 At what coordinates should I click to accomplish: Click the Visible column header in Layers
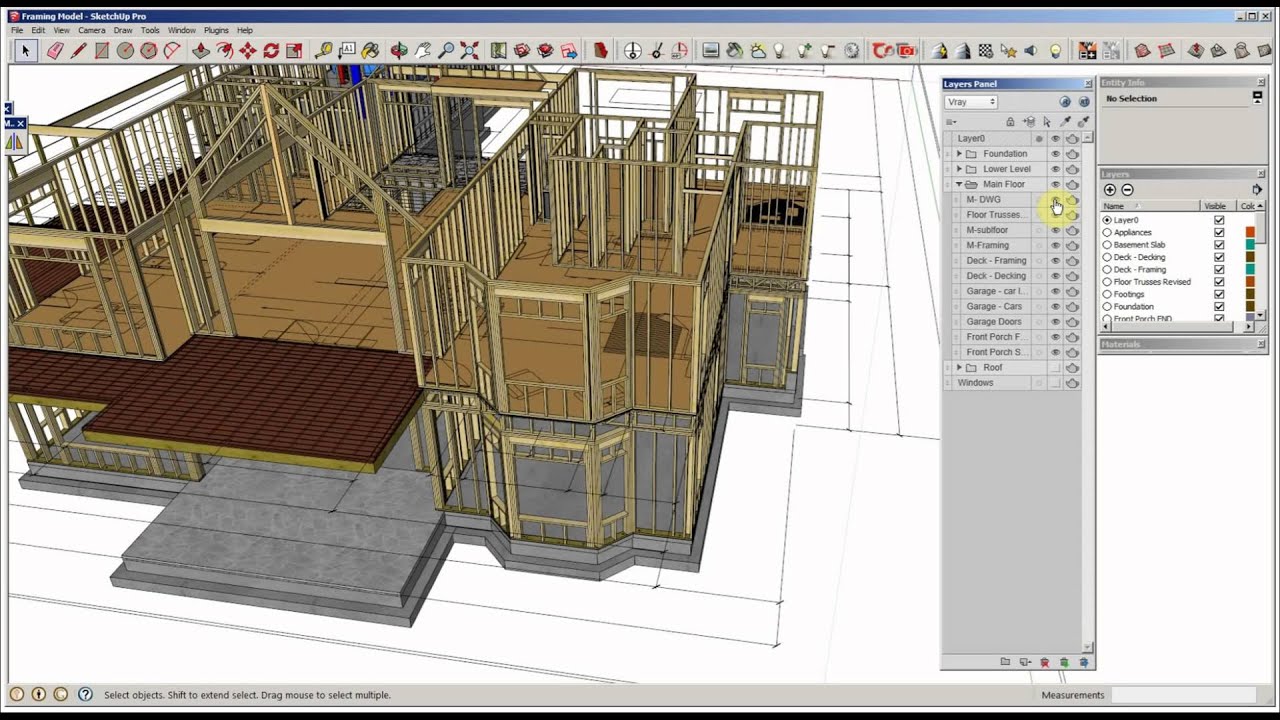[1218, 206]
